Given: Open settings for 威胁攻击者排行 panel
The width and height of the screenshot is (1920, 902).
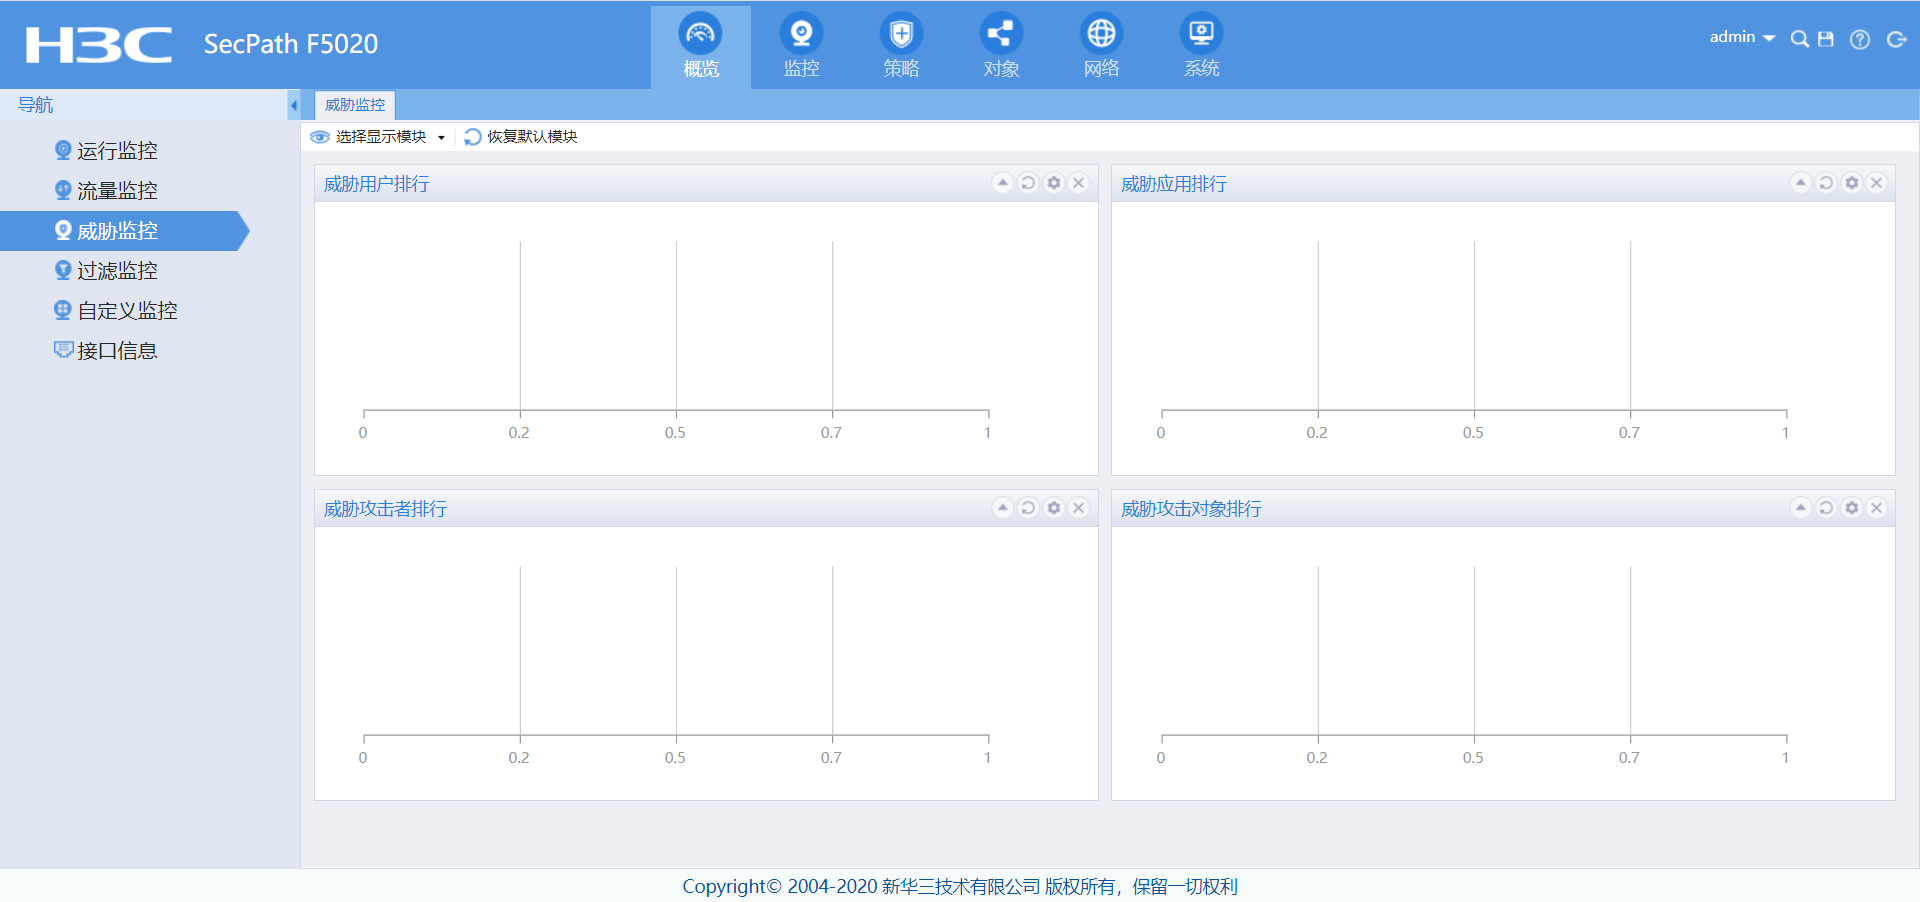Looking at the screenshot, I should 1054,508.
